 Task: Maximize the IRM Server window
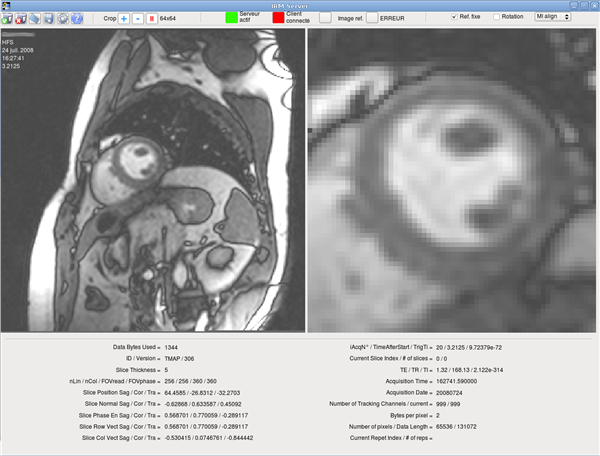tap(584, 5)
